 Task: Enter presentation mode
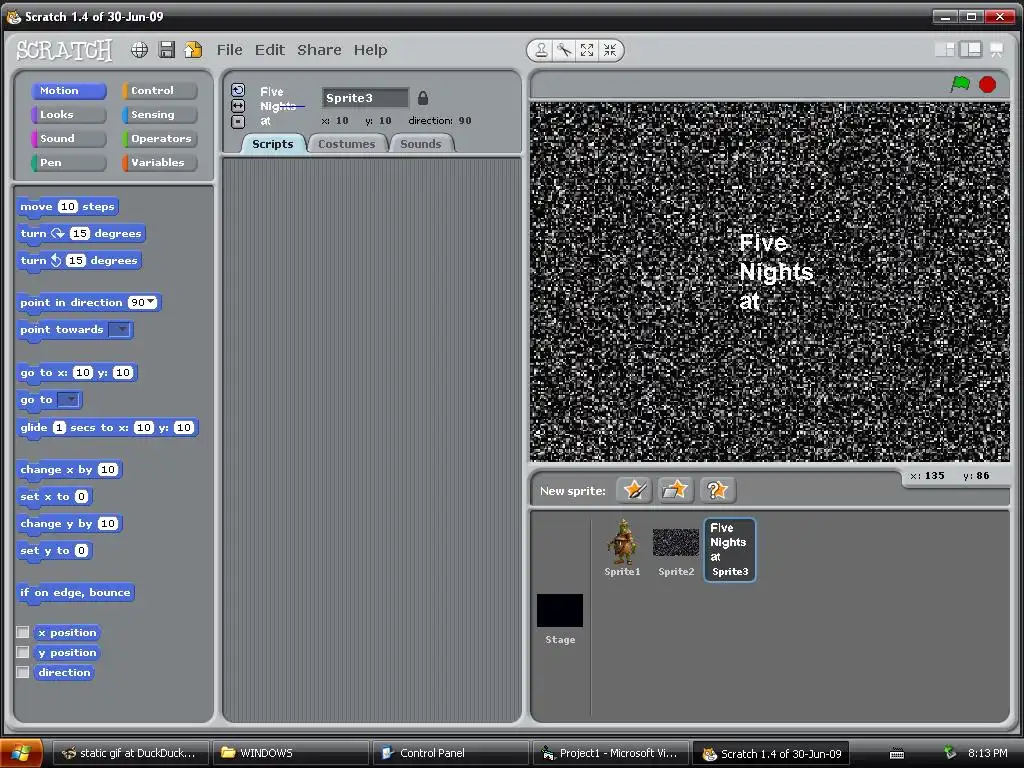pos(997,50)
